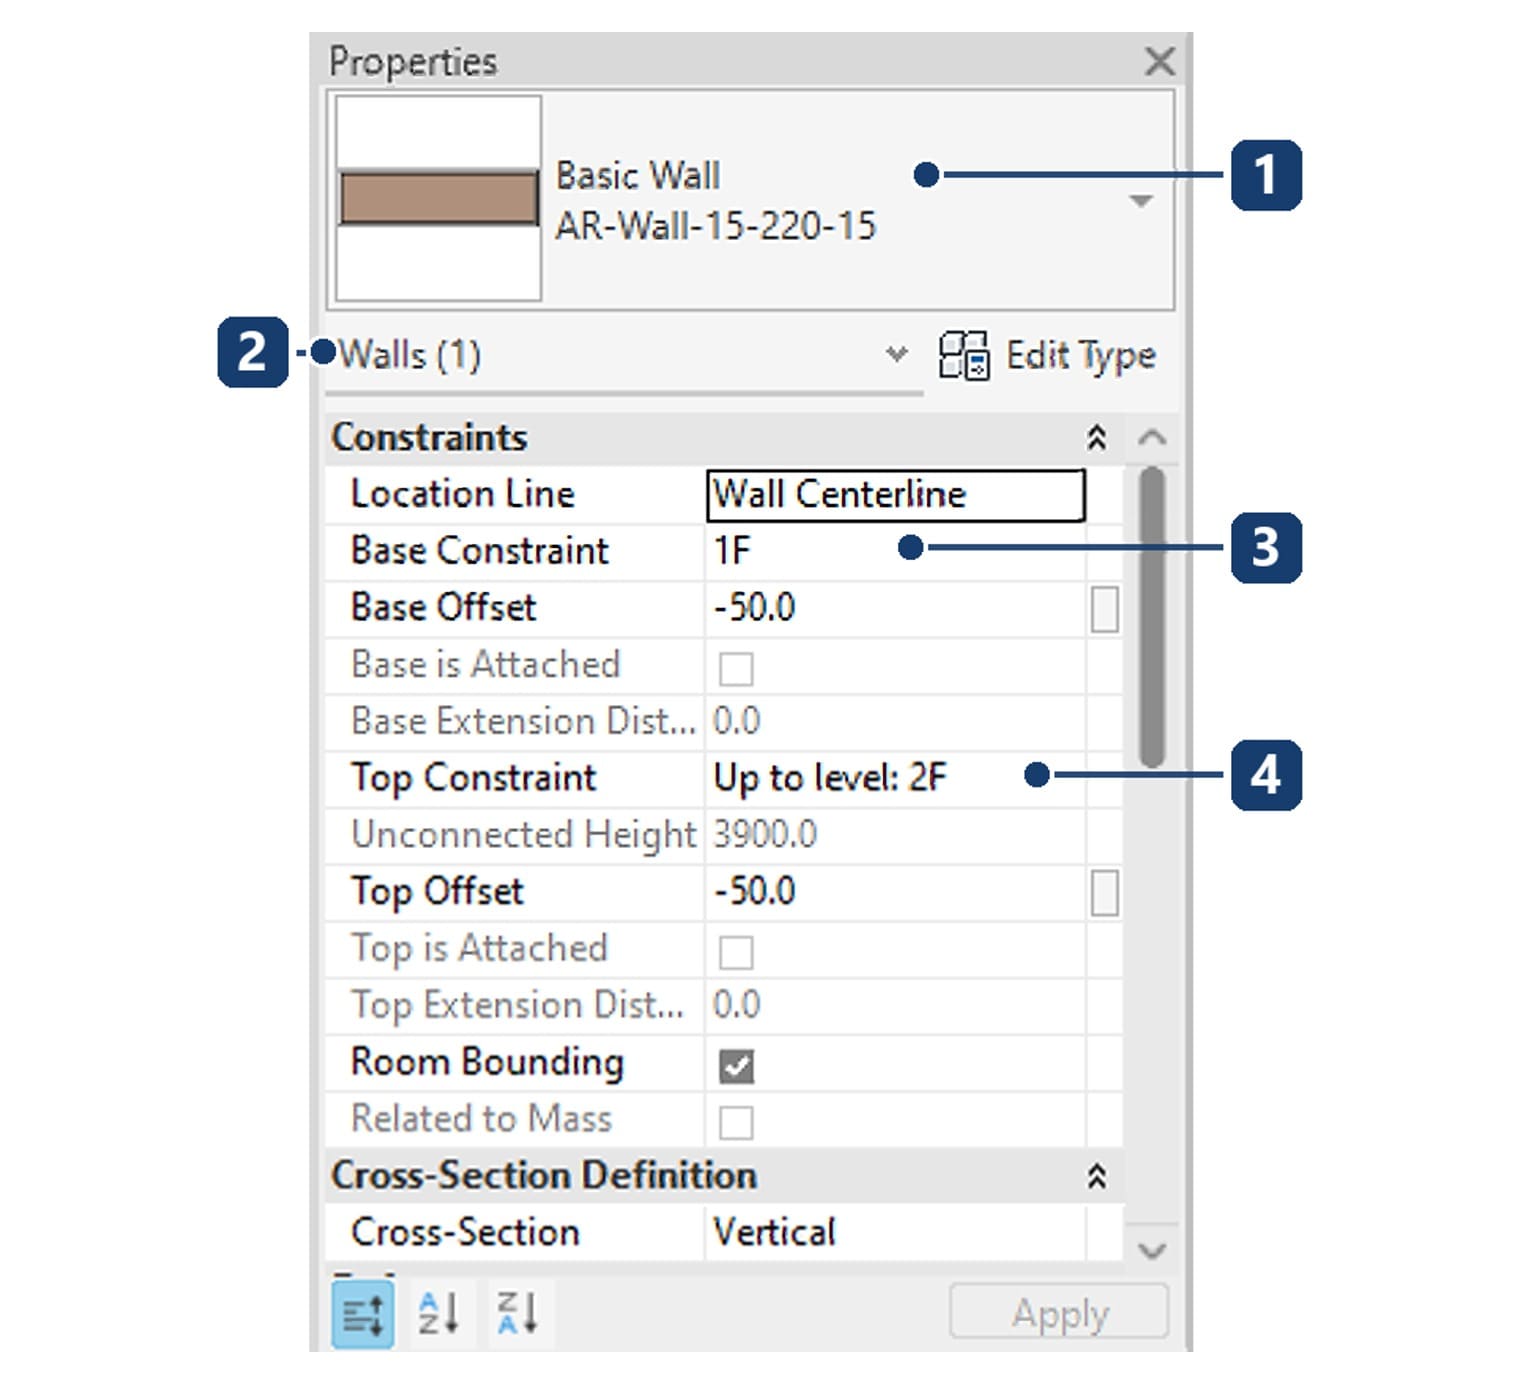This screenshot has width=1520, height=1384.
Task: Toggle the Base is Attached checkbox
Action: click(736, 668)
